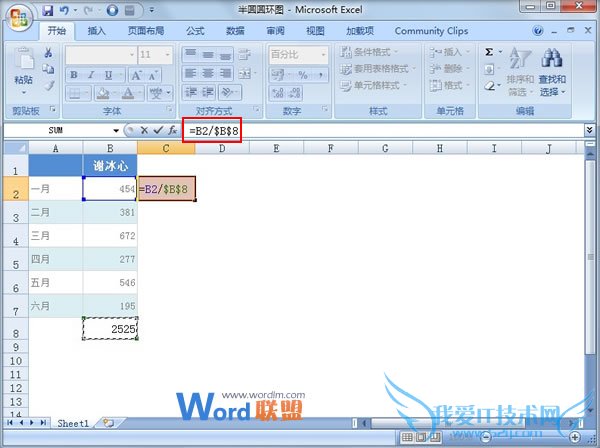Image resolution: width=600 pixels, height=448 pixels.
Task: Click the Wrap Text icon
Action: 245,55
